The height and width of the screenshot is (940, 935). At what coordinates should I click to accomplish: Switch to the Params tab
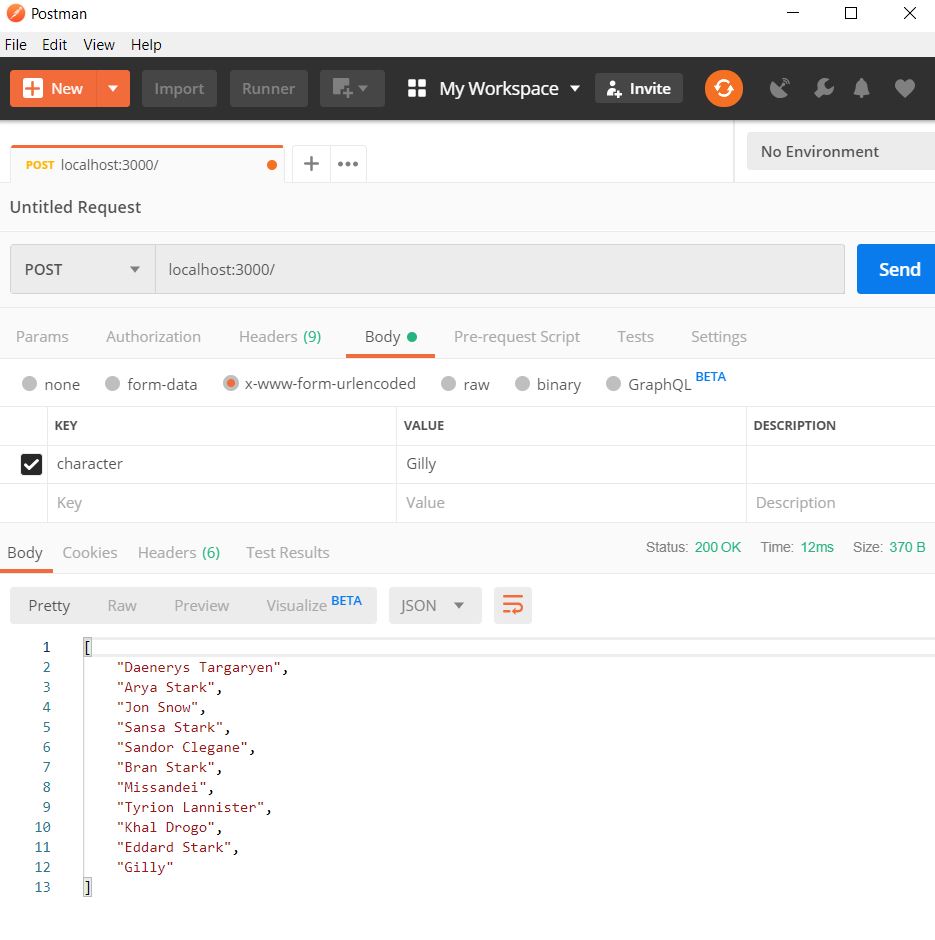pyautogui.click(x=42, y=336)
